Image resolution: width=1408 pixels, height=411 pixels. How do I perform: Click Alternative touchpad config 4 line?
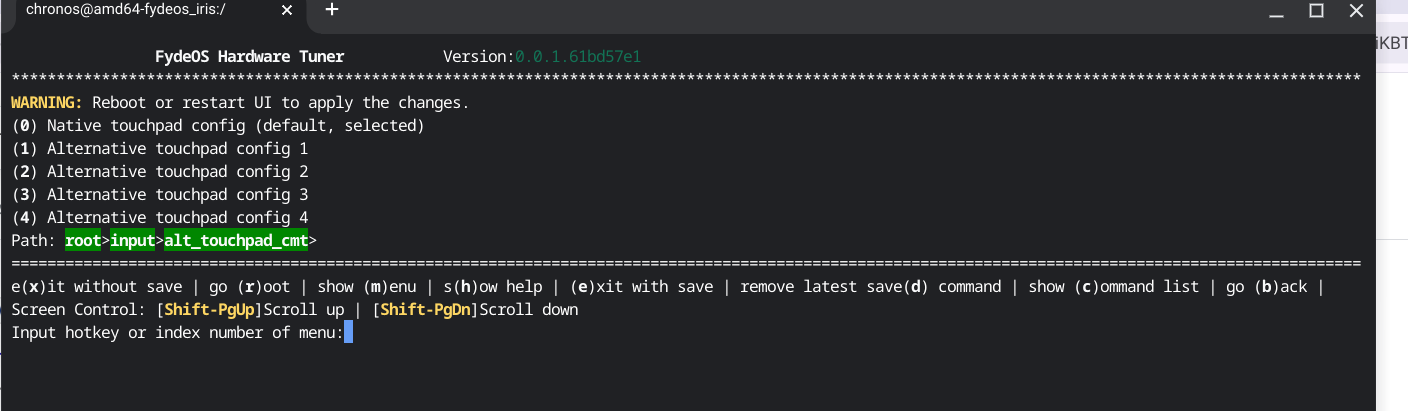click(160, 217)
